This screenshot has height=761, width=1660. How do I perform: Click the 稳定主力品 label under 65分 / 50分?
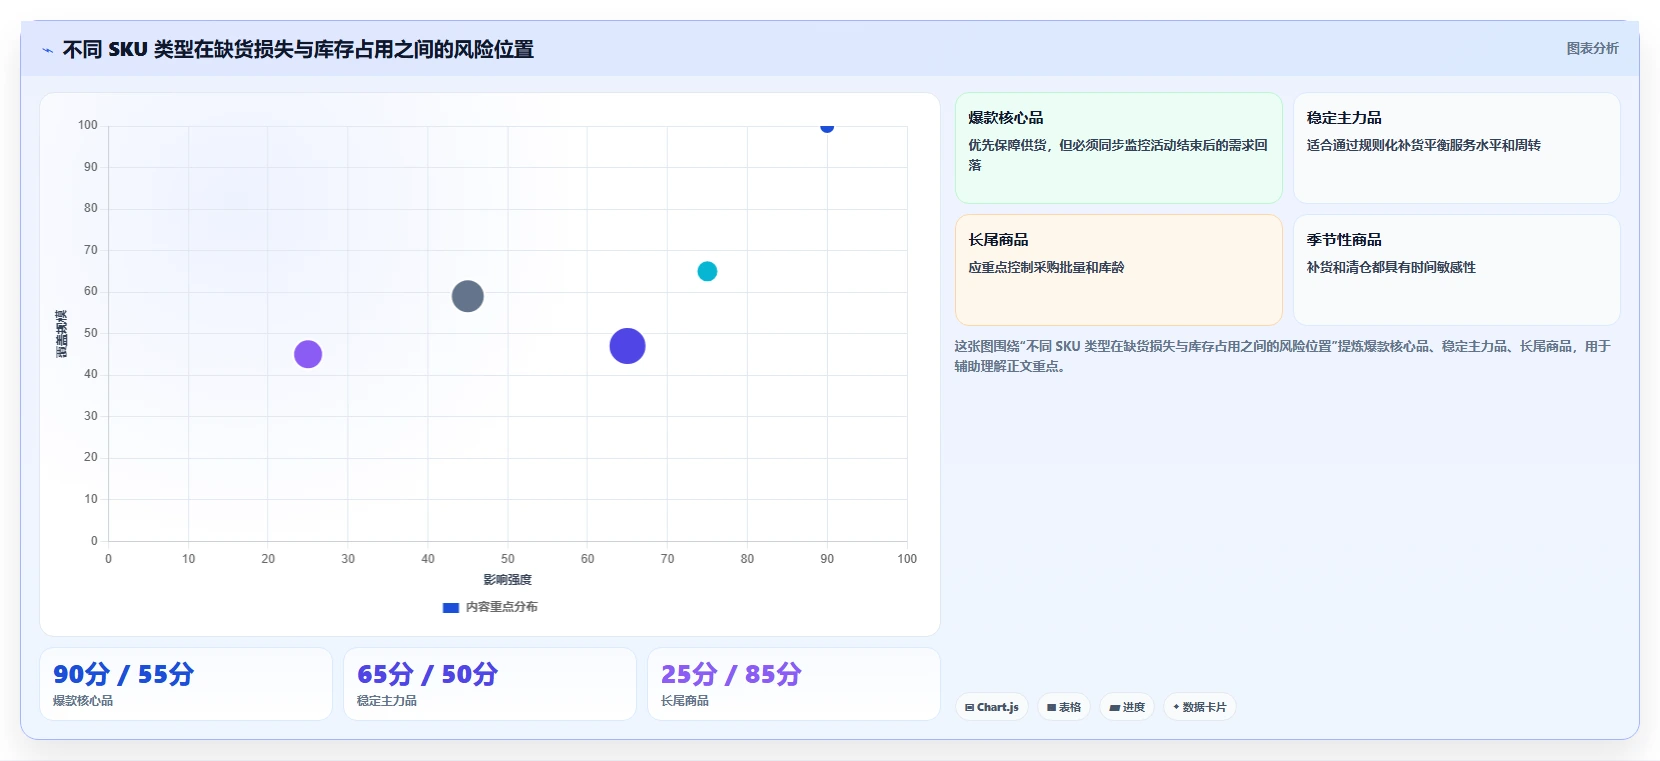tap(387, 701)
